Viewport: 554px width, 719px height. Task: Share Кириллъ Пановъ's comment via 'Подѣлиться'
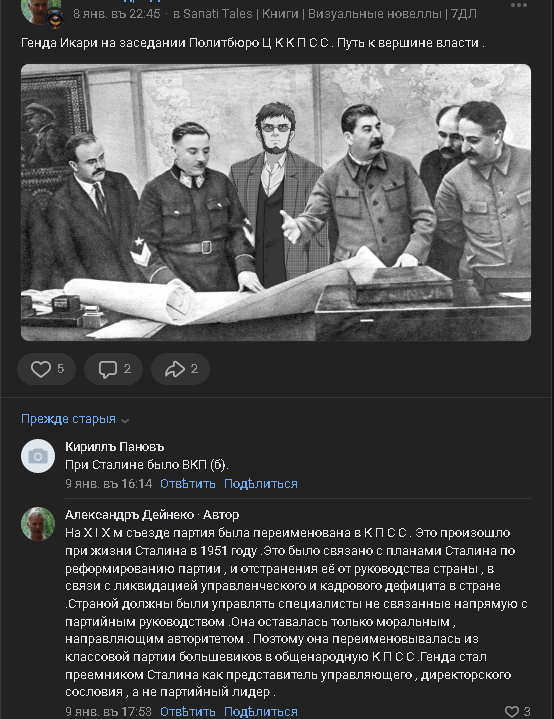260,484
